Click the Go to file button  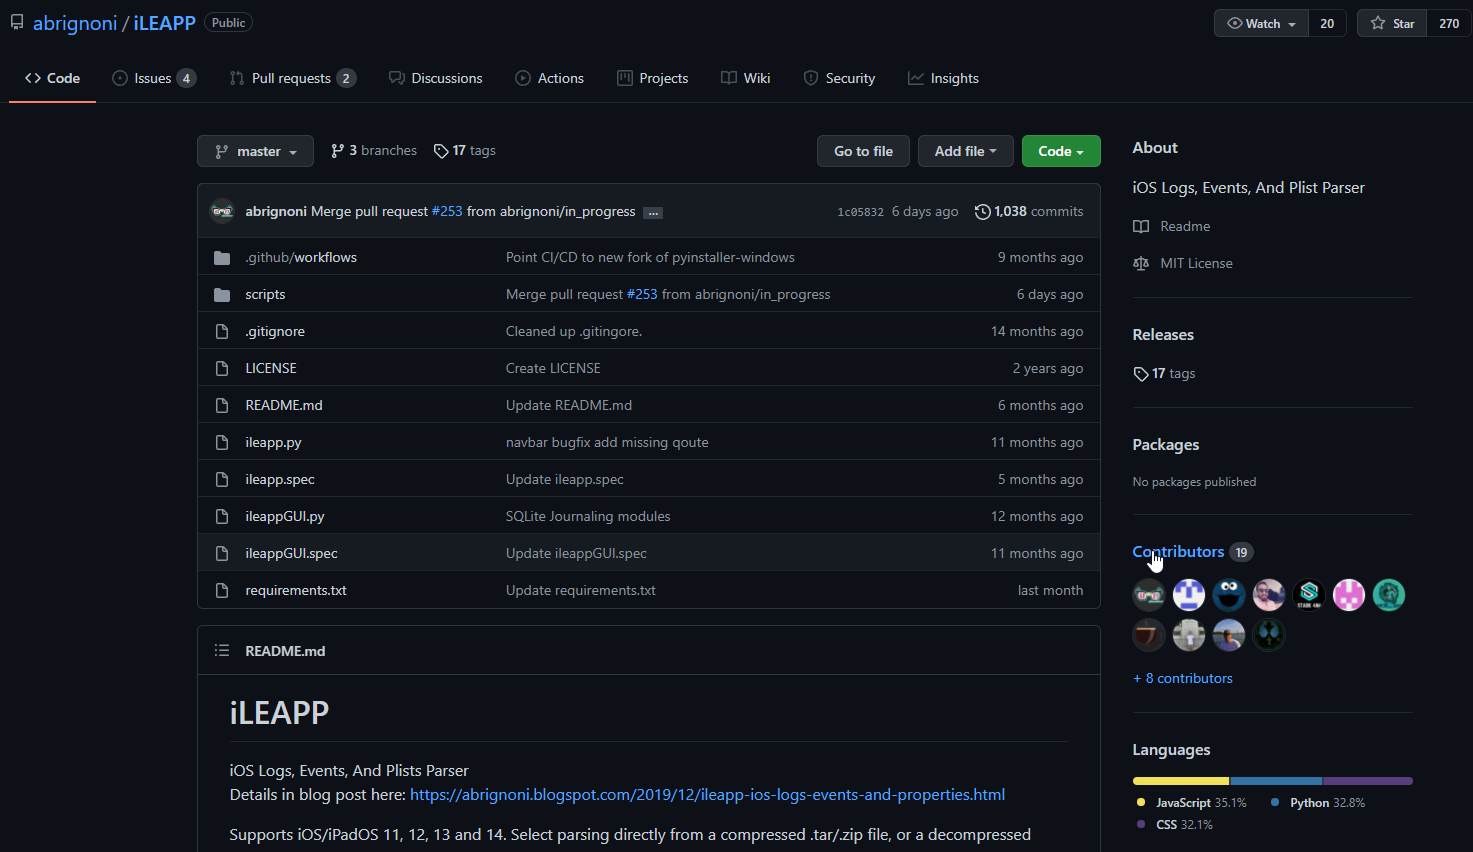[x=863, y=151]
